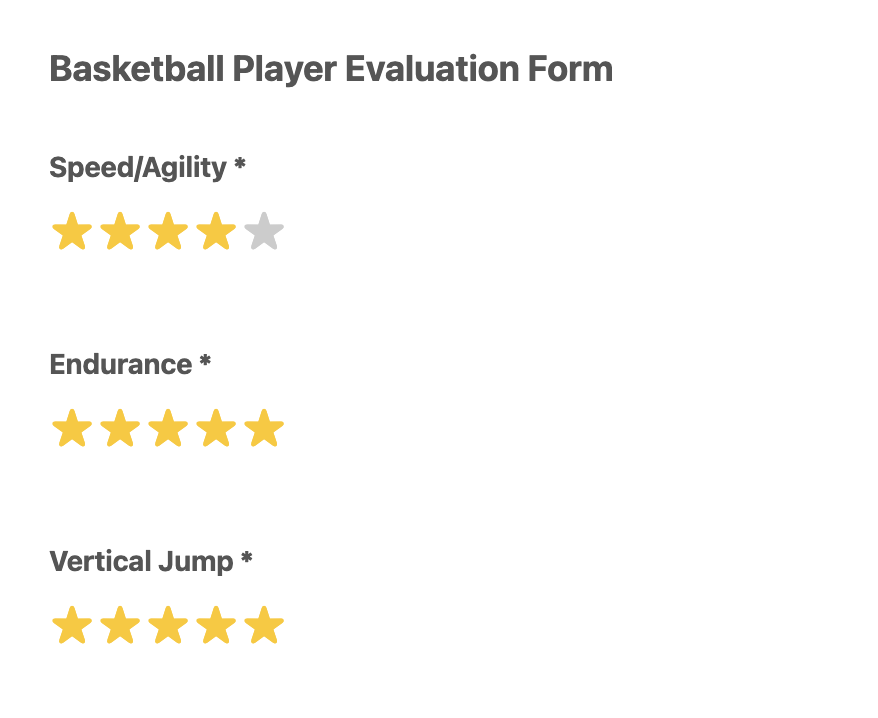The width and height of the screenshot is (878, 718).
Task: Select the third star for Vertical Jump
Action: pos(168,625)
